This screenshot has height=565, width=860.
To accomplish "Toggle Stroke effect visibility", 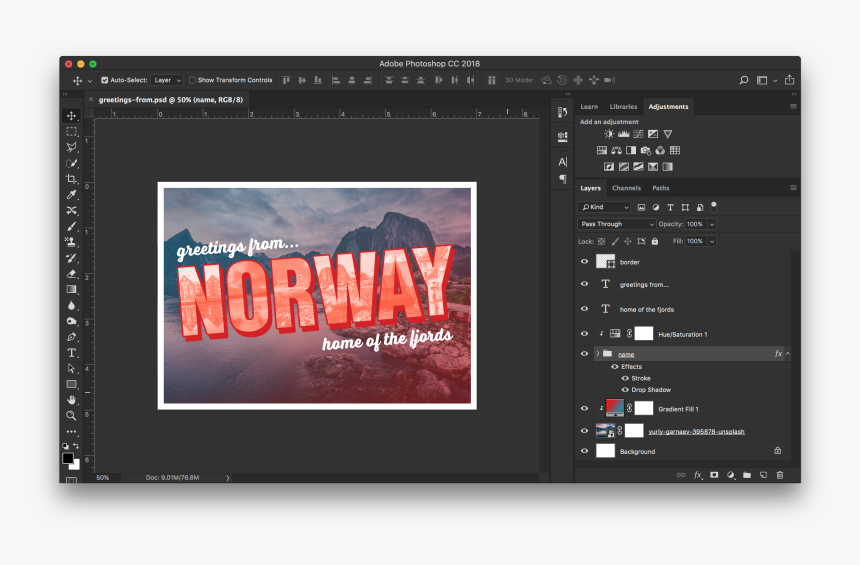I will [x=625, y=378].
